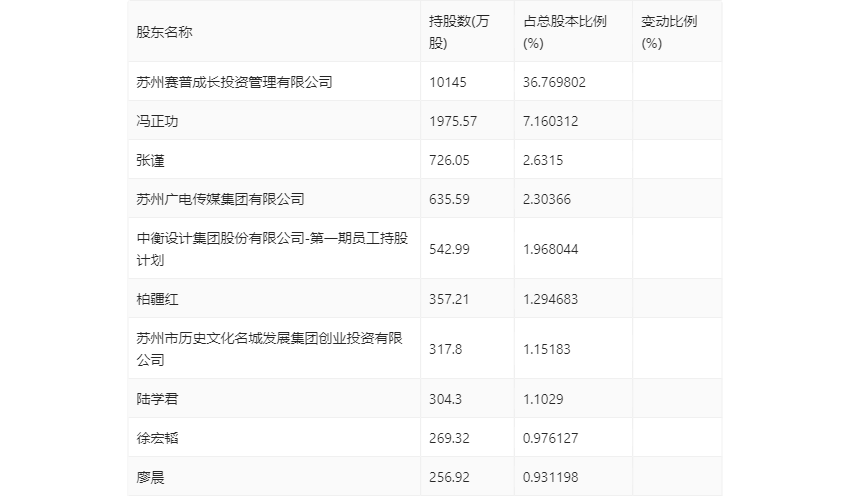850x496 pixels.
Task: Click the value 726.05
Action: 449,160
